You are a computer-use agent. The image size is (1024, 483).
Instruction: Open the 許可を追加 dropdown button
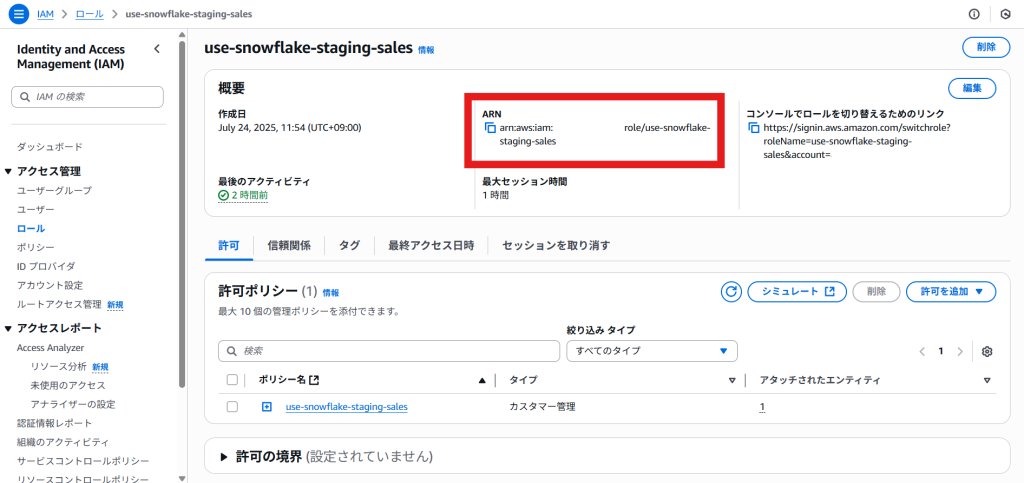pyautogui.click(x=951, y=292)
